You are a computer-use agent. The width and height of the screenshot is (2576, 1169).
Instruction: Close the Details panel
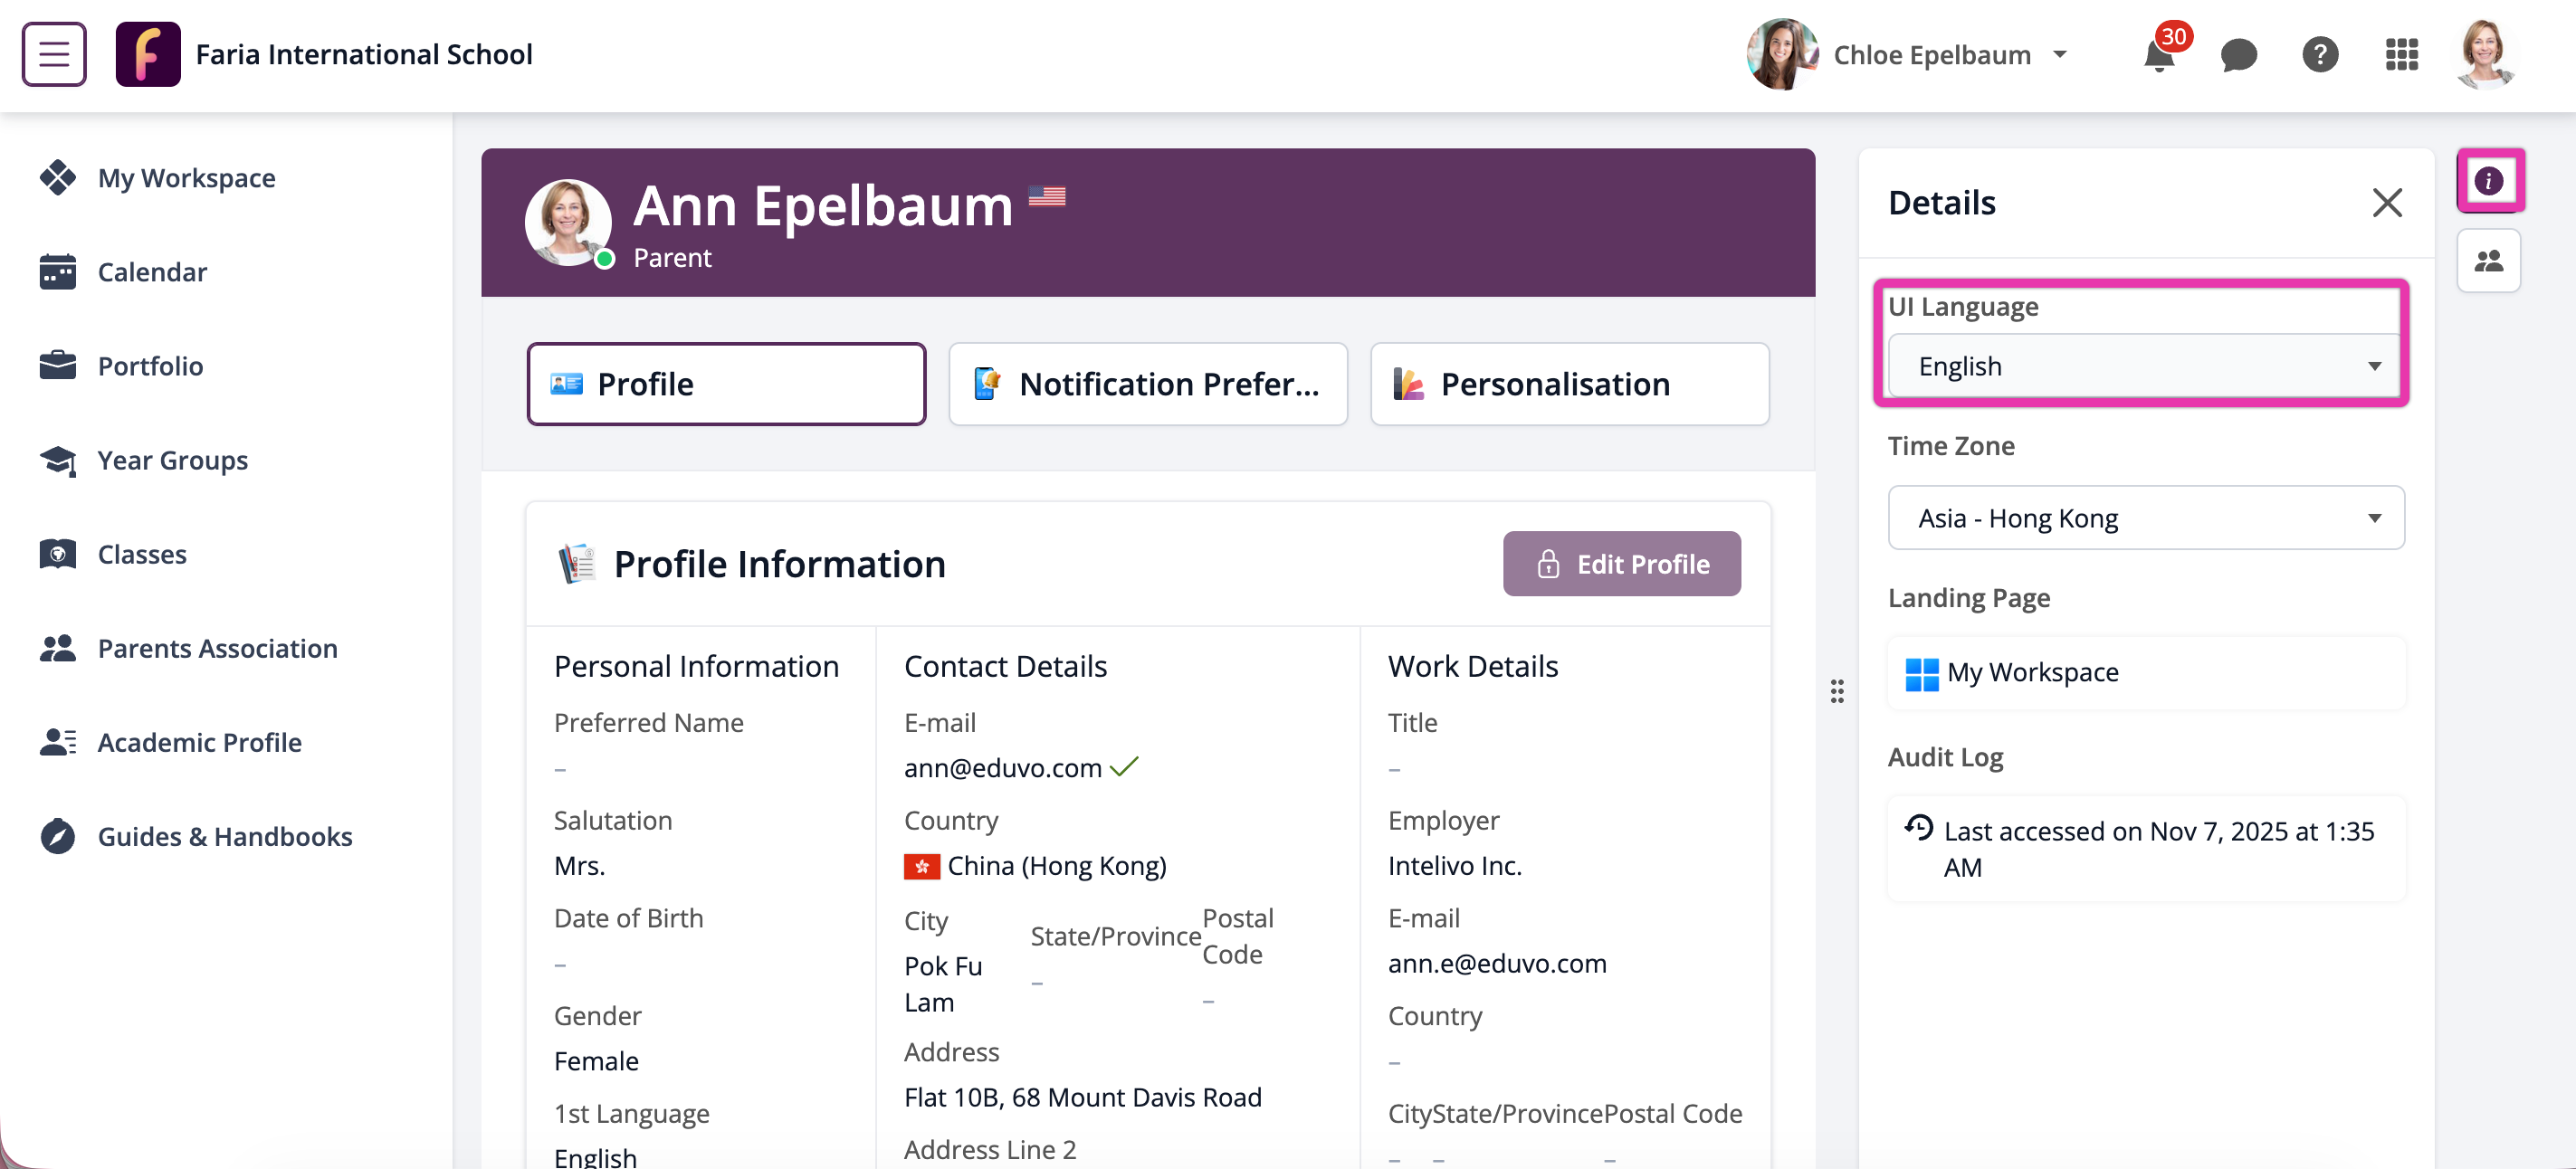tap(2386, 203)
